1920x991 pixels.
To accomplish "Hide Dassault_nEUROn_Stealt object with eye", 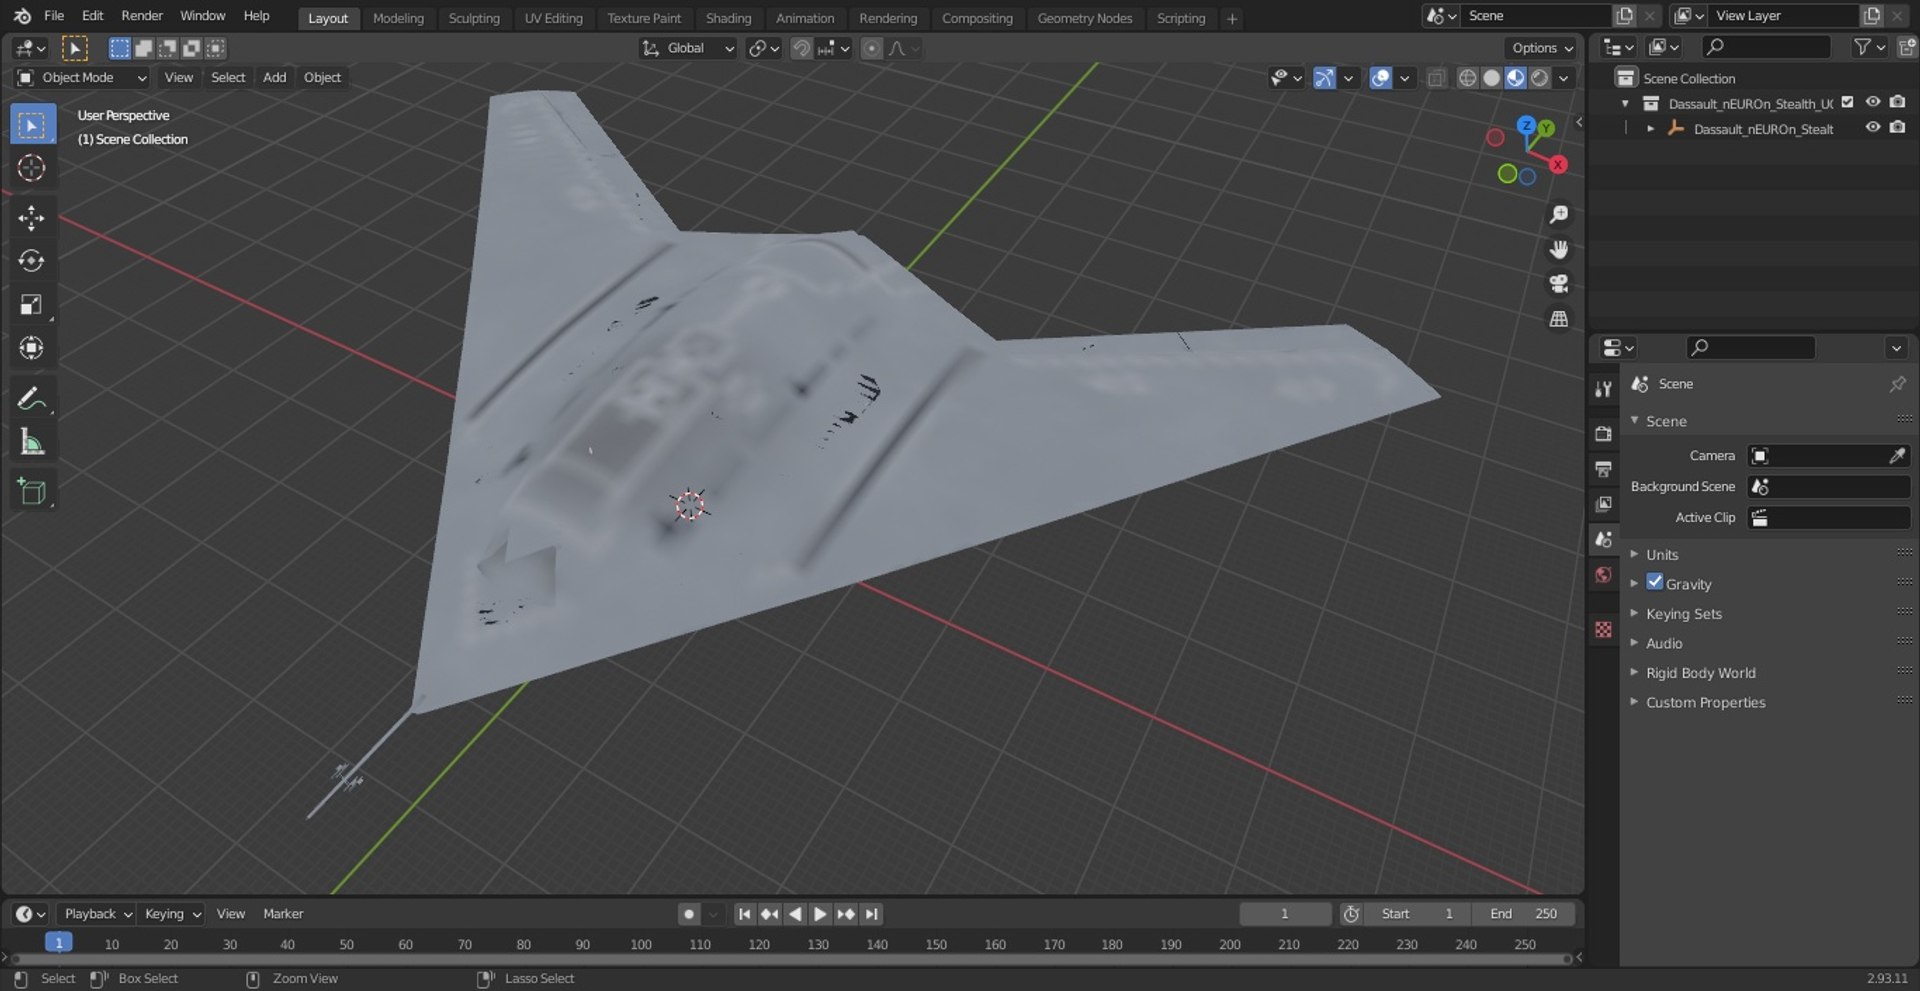I will click(1873, 128).
